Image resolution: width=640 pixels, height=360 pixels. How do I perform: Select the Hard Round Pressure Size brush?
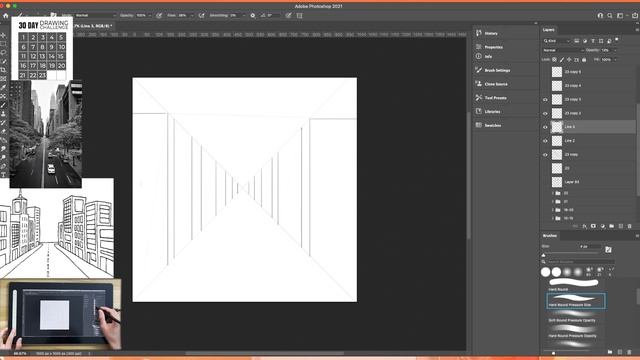coord(576,301)
